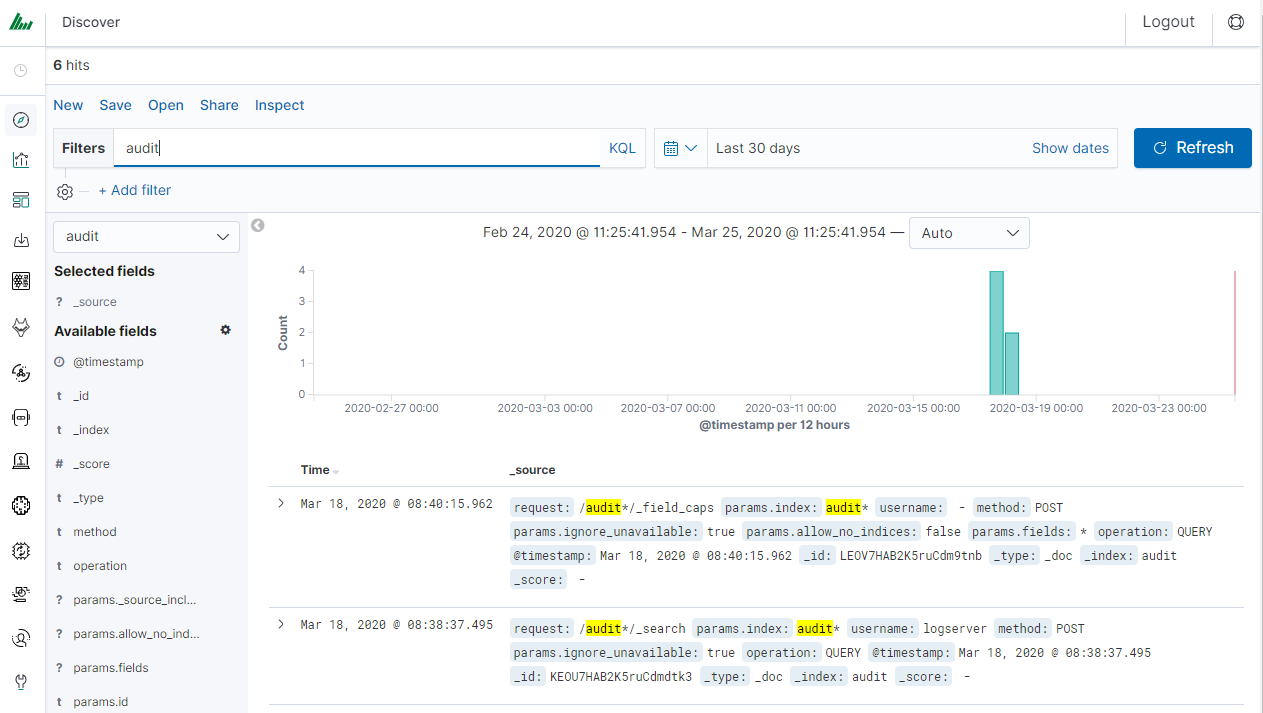This screenshot has width=1263, height=713.
Task: Expand the 08:40:15.962 log row
Action: point(281,503)
